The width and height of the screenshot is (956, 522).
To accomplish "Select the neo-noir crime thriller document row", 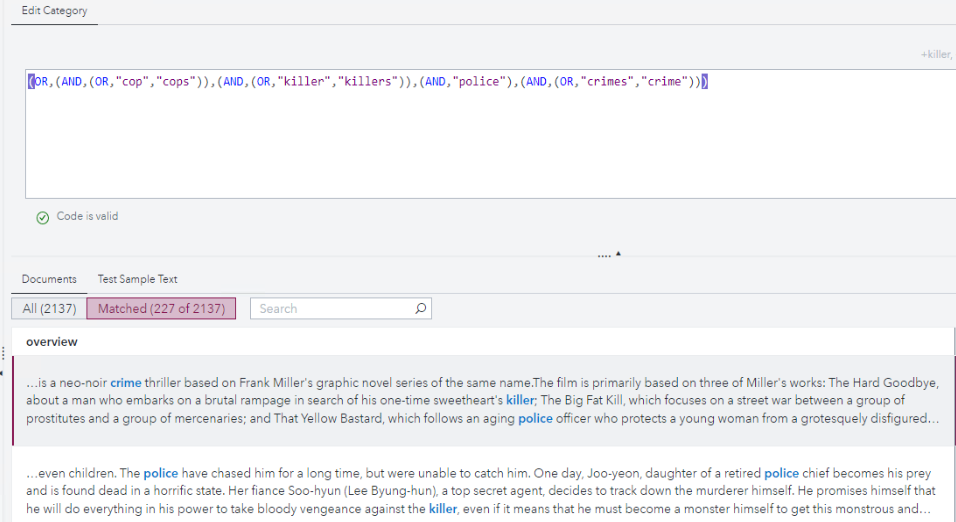I will [483, 401].
